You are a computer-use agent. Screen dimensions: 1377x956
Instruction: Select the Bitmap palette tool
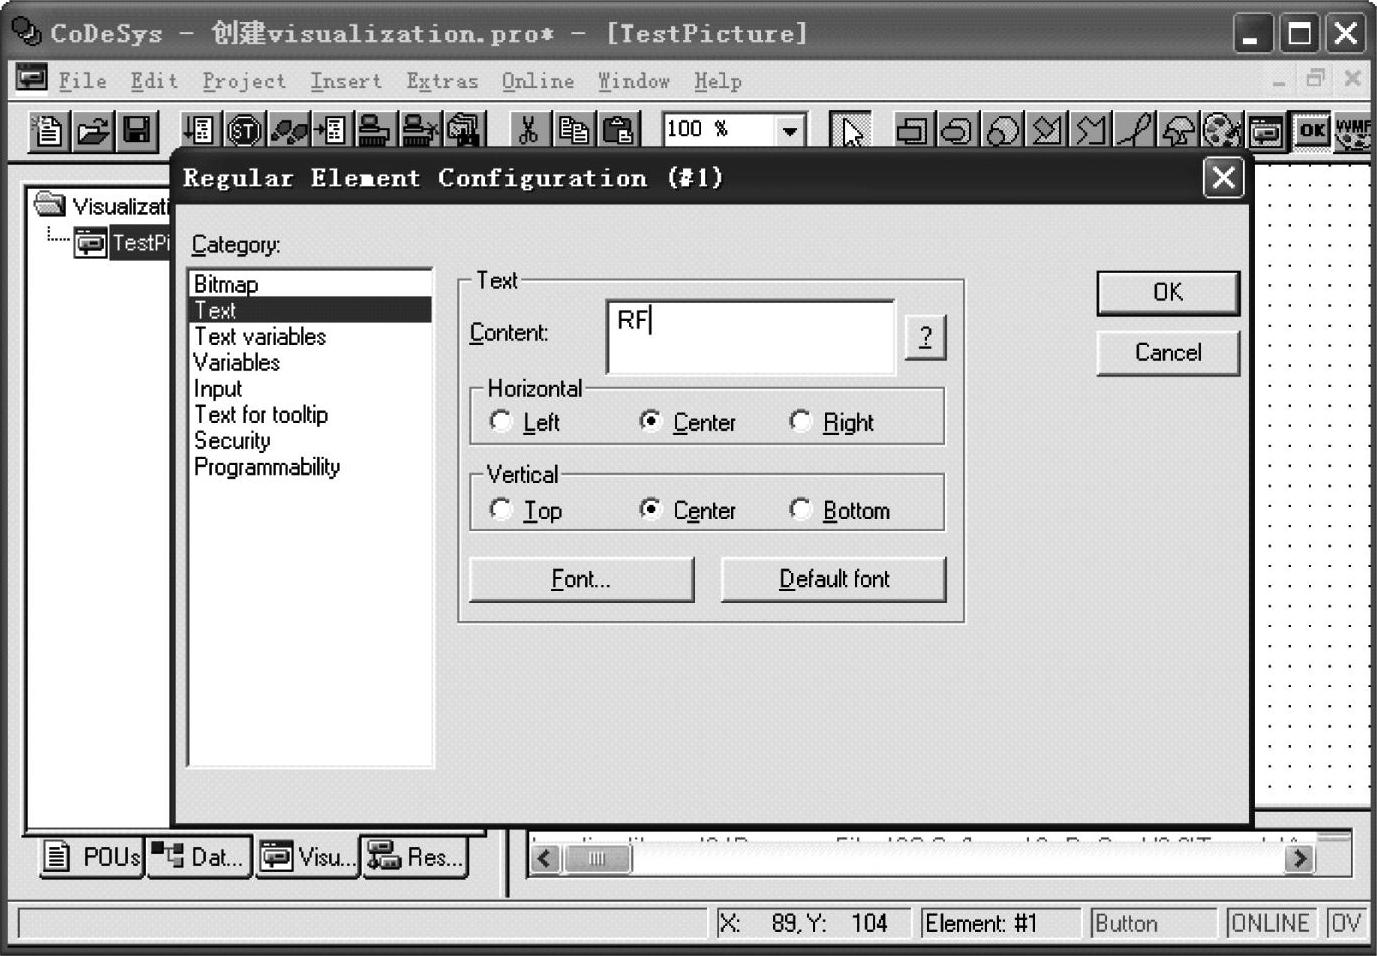1222,131
